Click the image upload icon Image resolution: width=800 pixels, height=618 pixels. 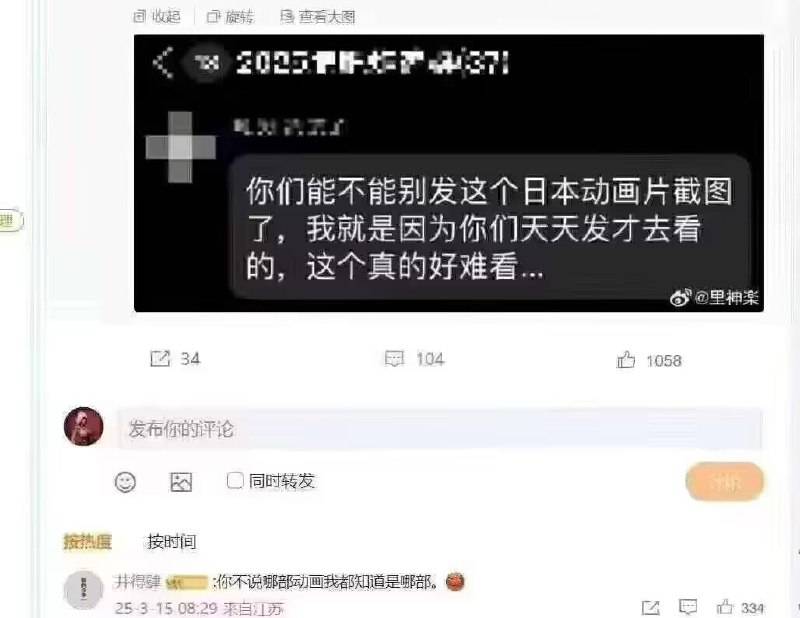coord(181,482)
